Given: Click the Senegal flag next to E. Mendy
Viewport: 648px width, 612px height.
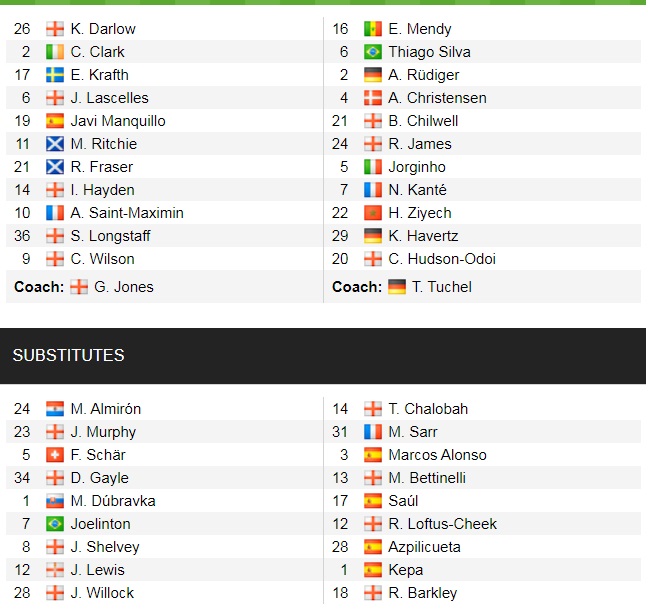Looking at the screenshot, I should (x=373, y=29).
